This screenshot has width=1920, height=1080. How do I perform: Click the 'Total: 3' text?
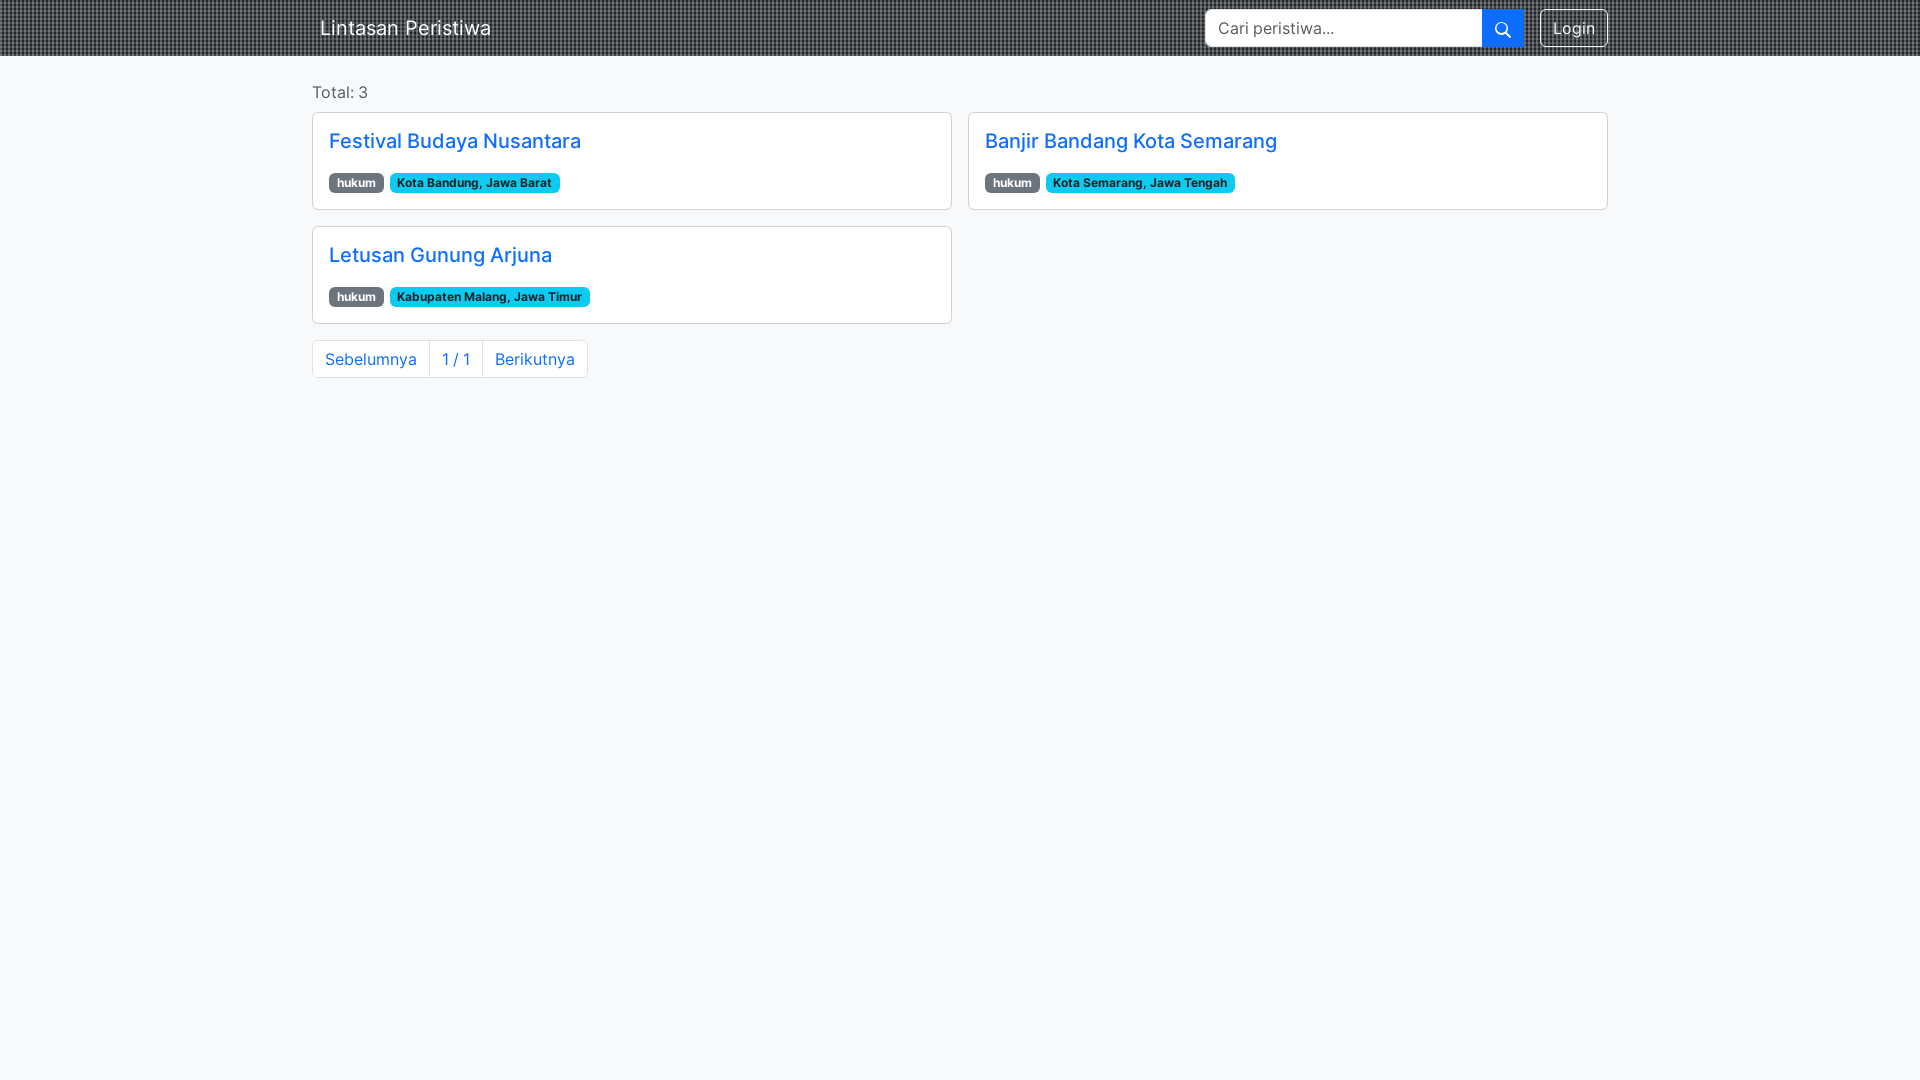[340, 92]
